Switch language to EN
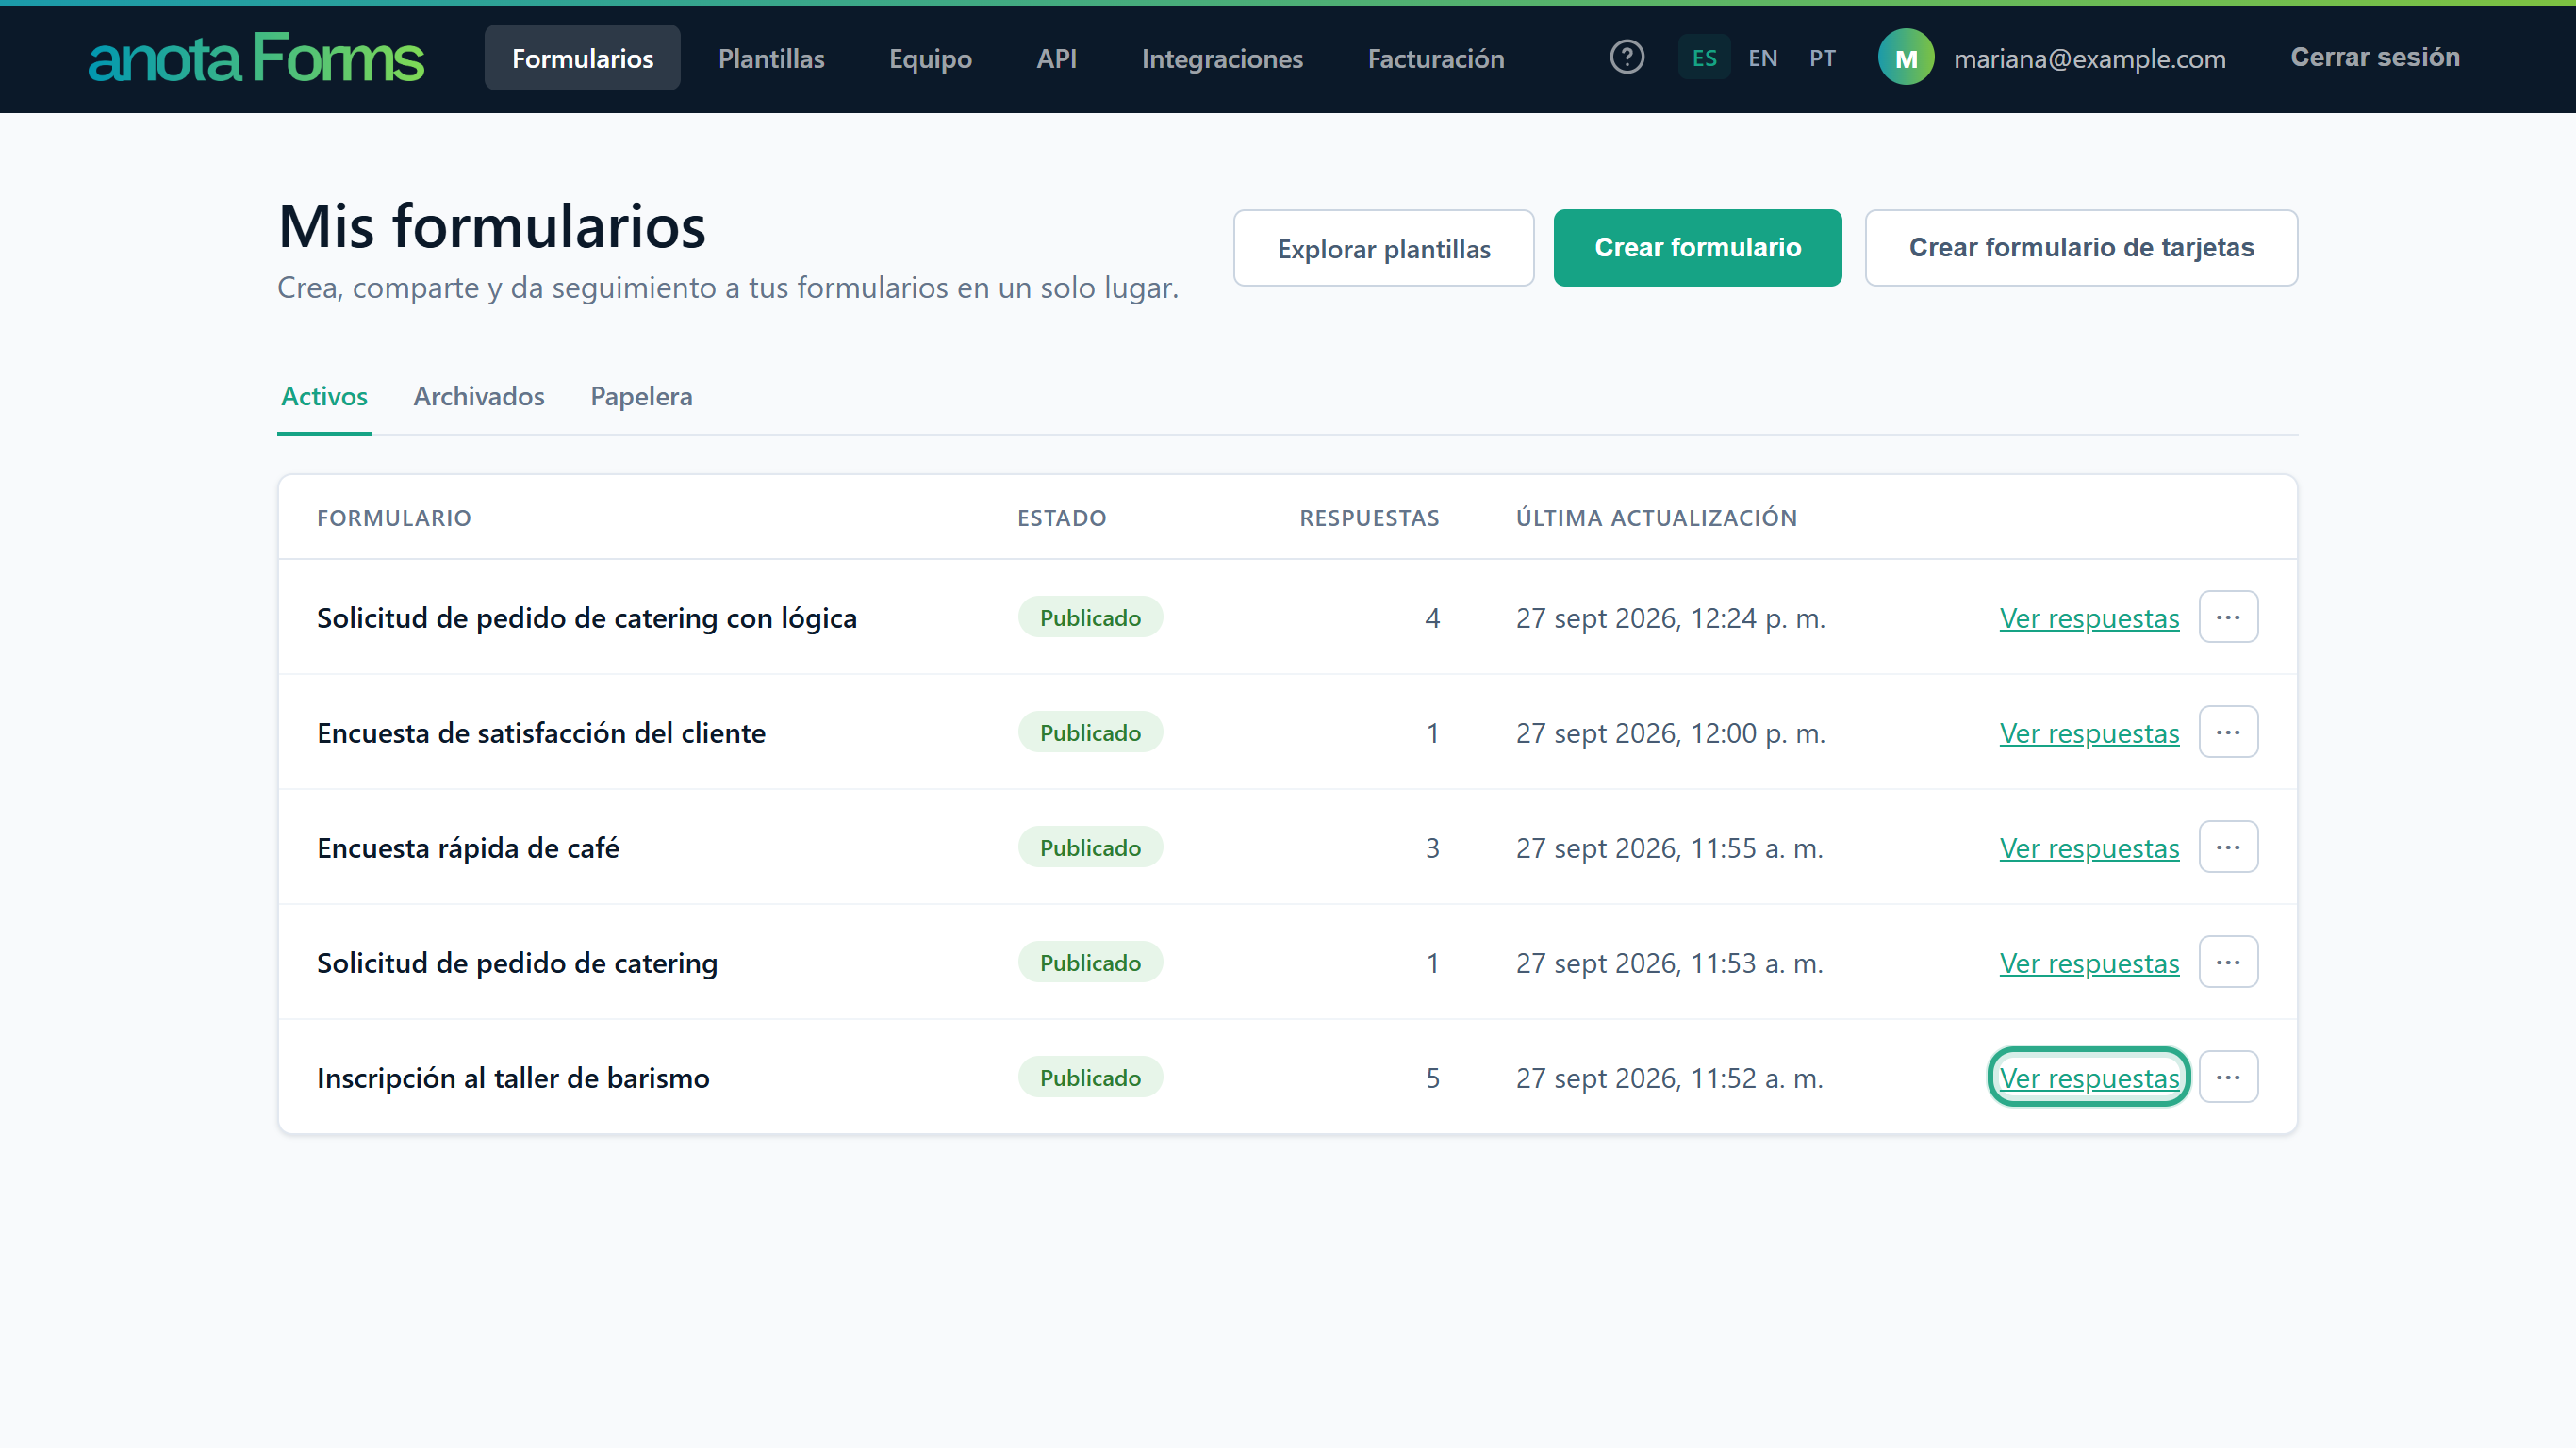Image resolution: width=2576 pixels, height=1448 pixels. click(1763, 58)
